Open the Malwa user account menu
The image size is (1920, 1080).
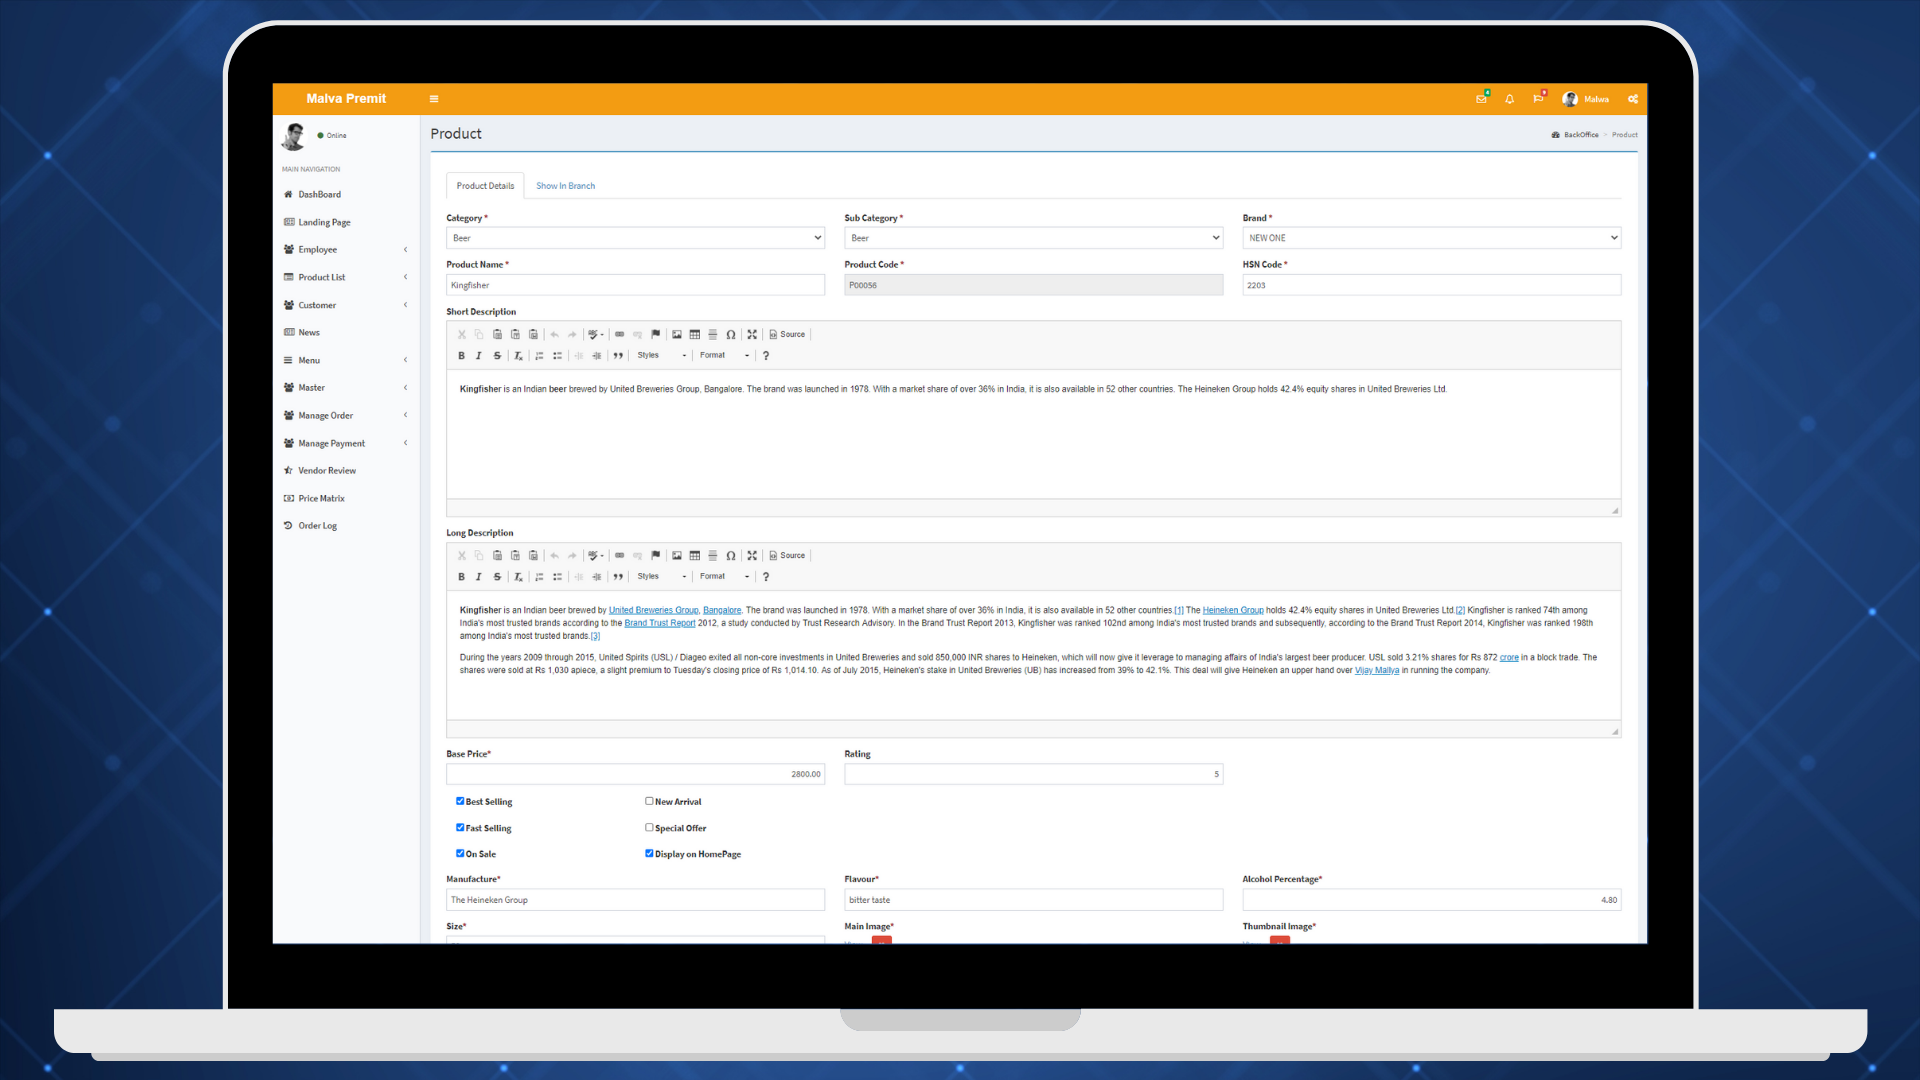1586,99
